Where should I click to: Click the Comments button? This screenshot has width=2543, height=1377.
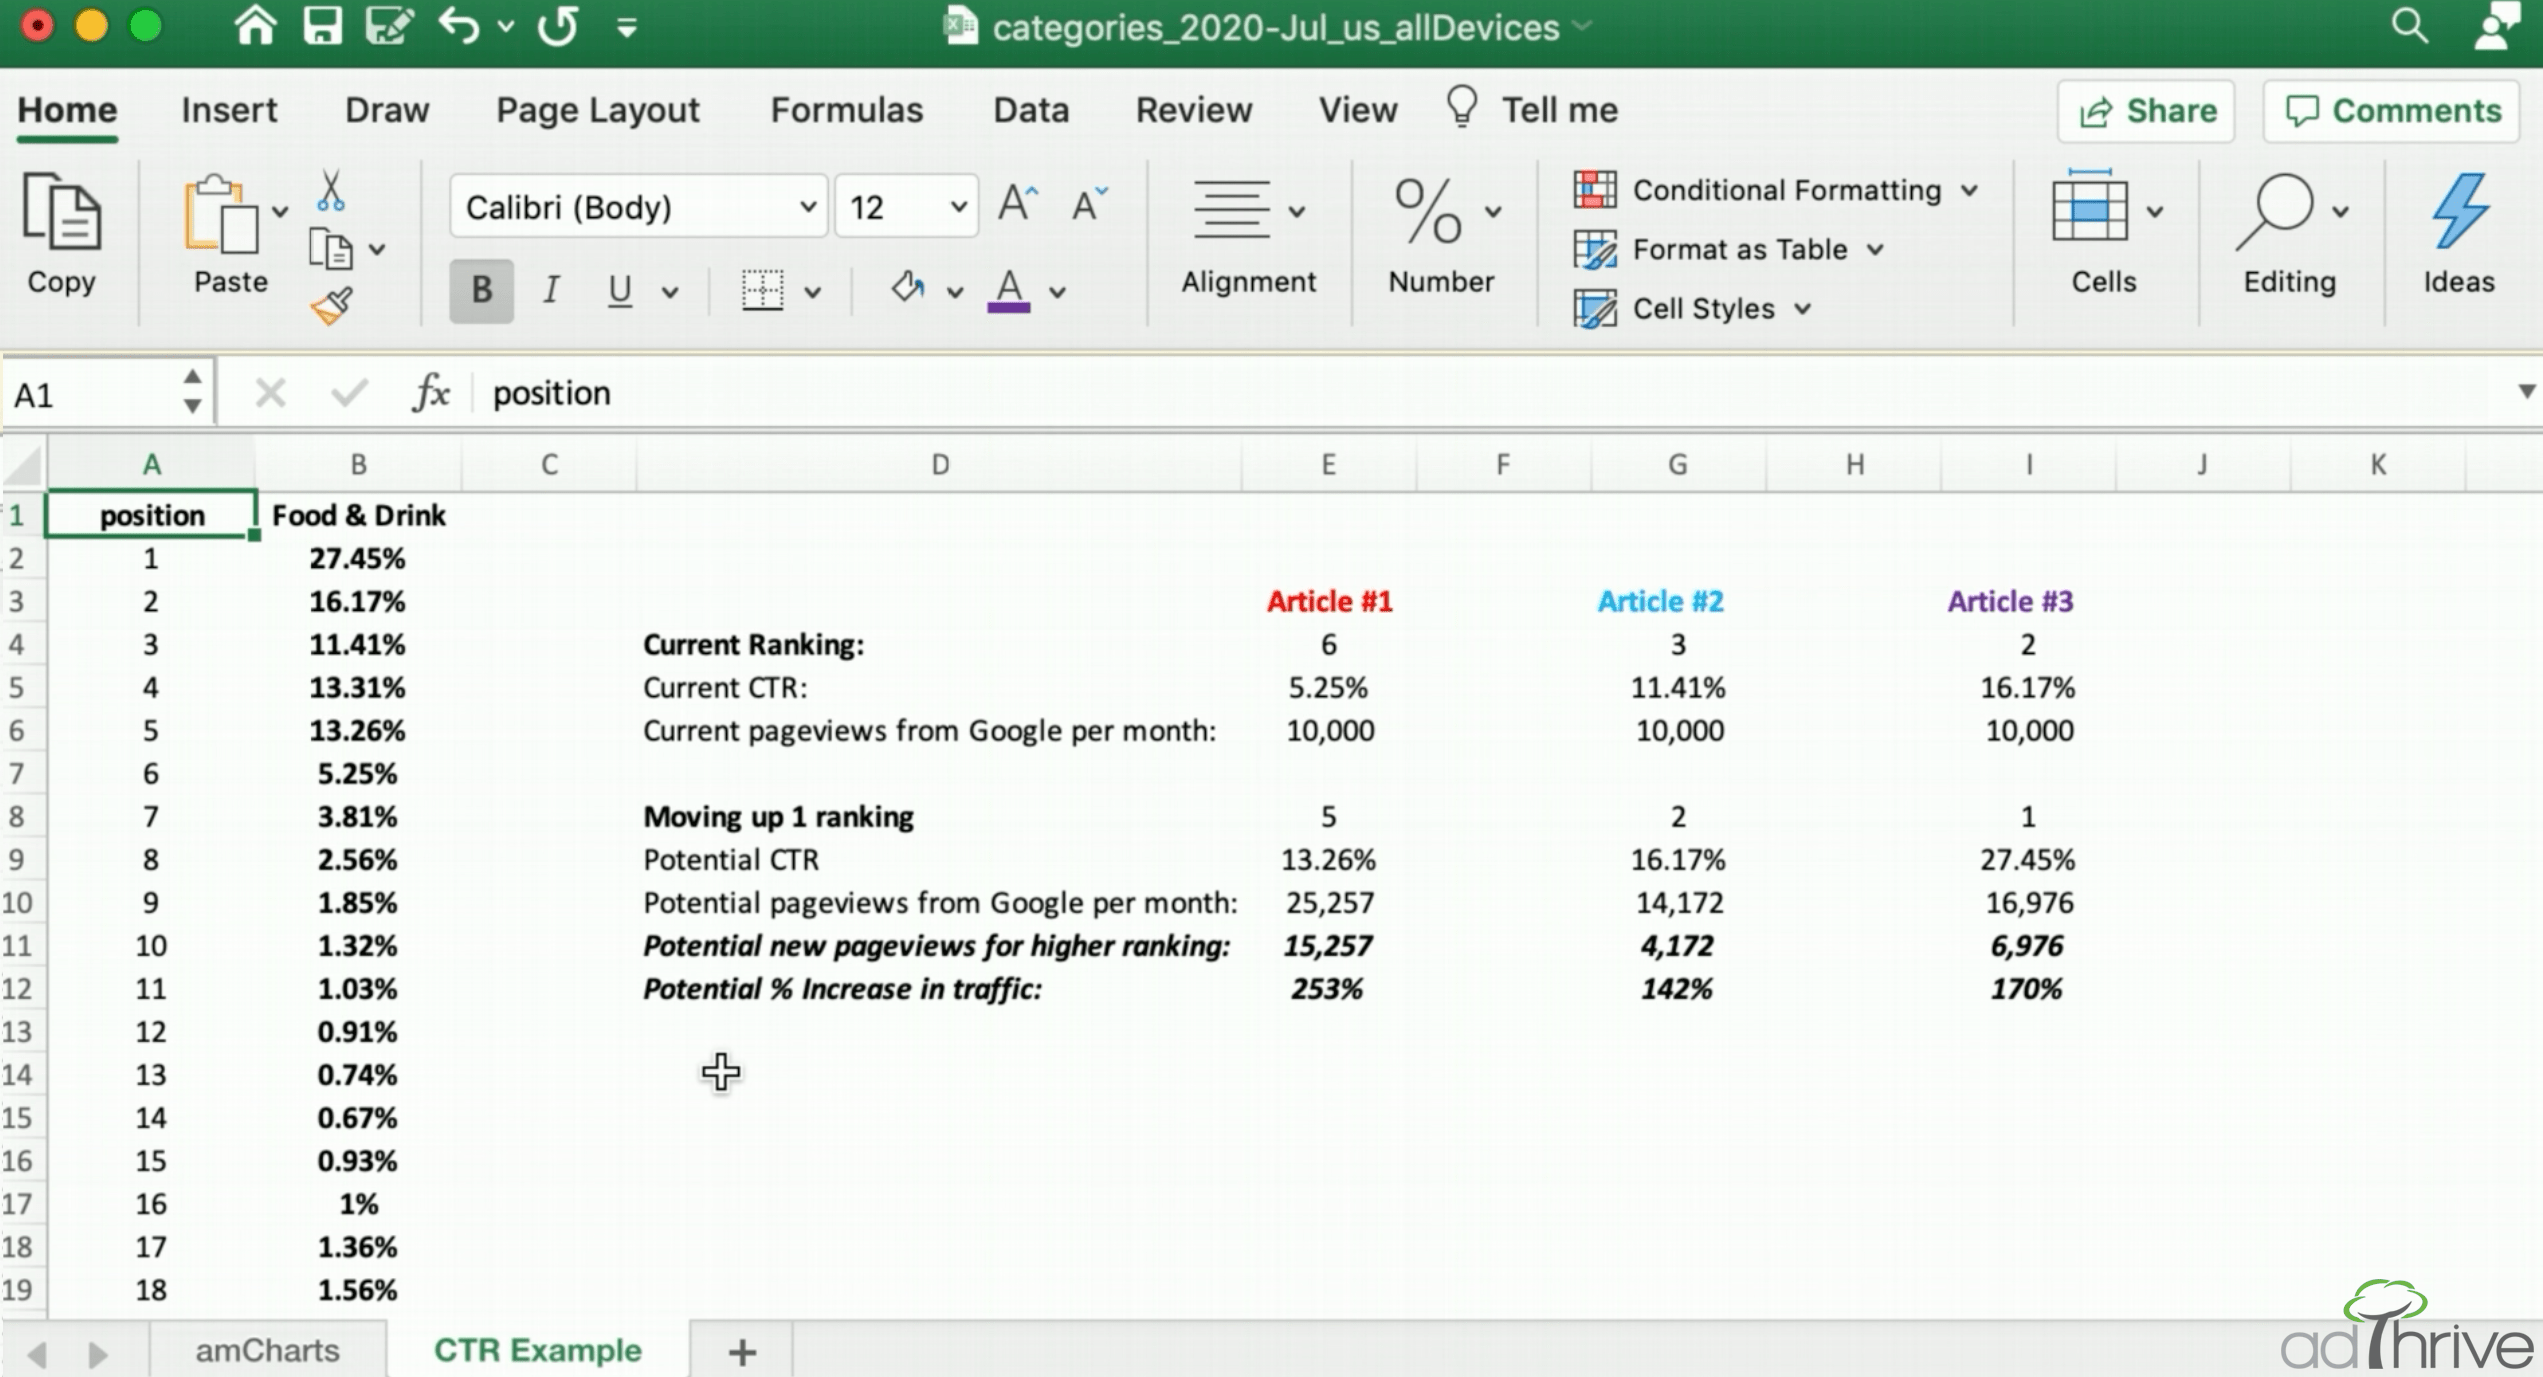coord(2392,111)
